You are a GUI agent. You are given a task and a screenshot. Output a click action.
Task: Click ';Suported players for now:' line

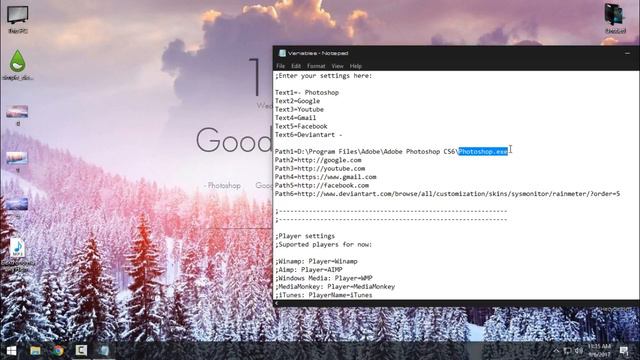point(324,244)
